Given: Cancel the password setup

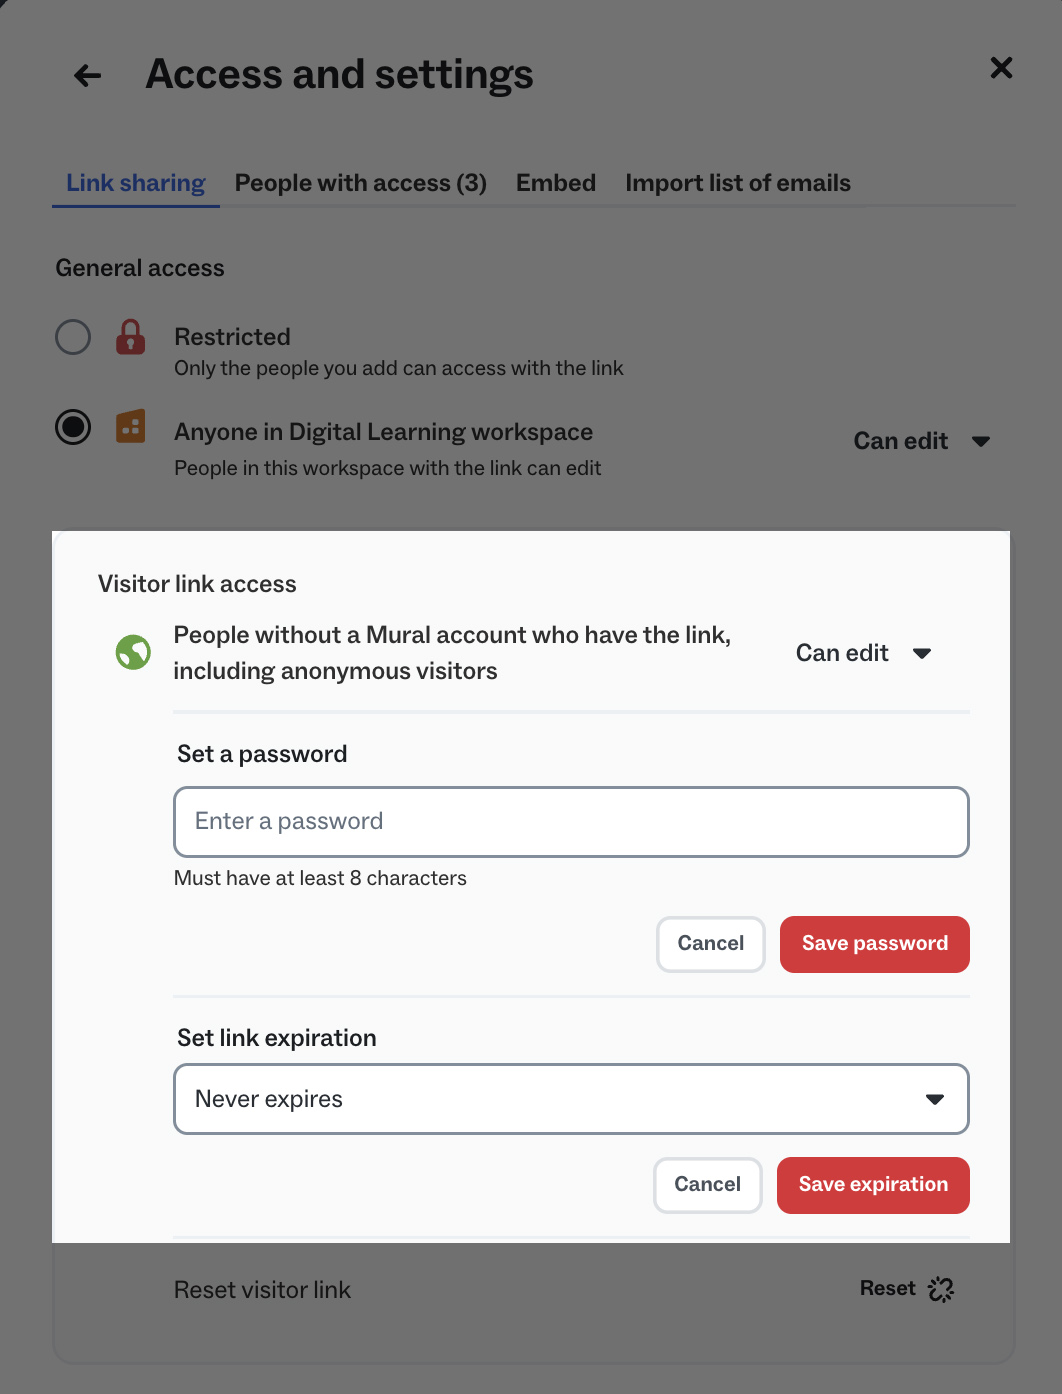Looking at the screenshot, I should (x=710, y=944).
